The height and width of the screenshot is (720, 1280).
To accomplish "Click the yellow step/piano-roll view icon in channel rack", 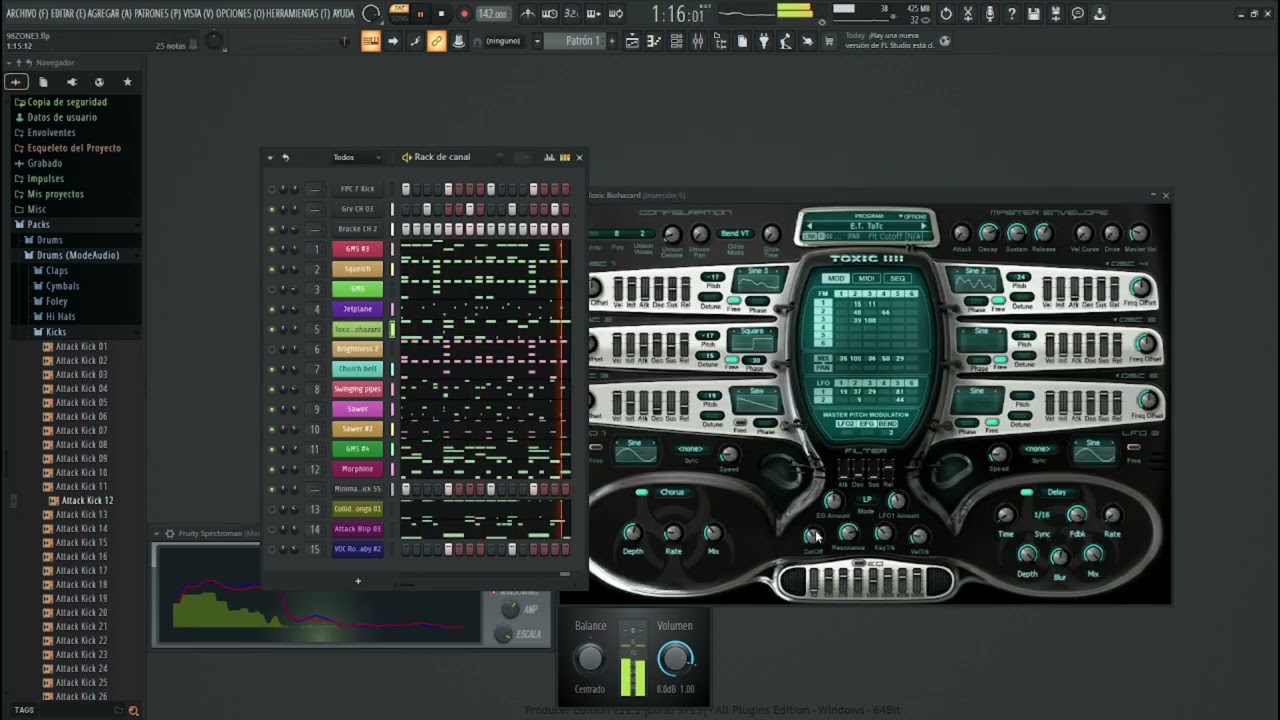I will point(565,157).
